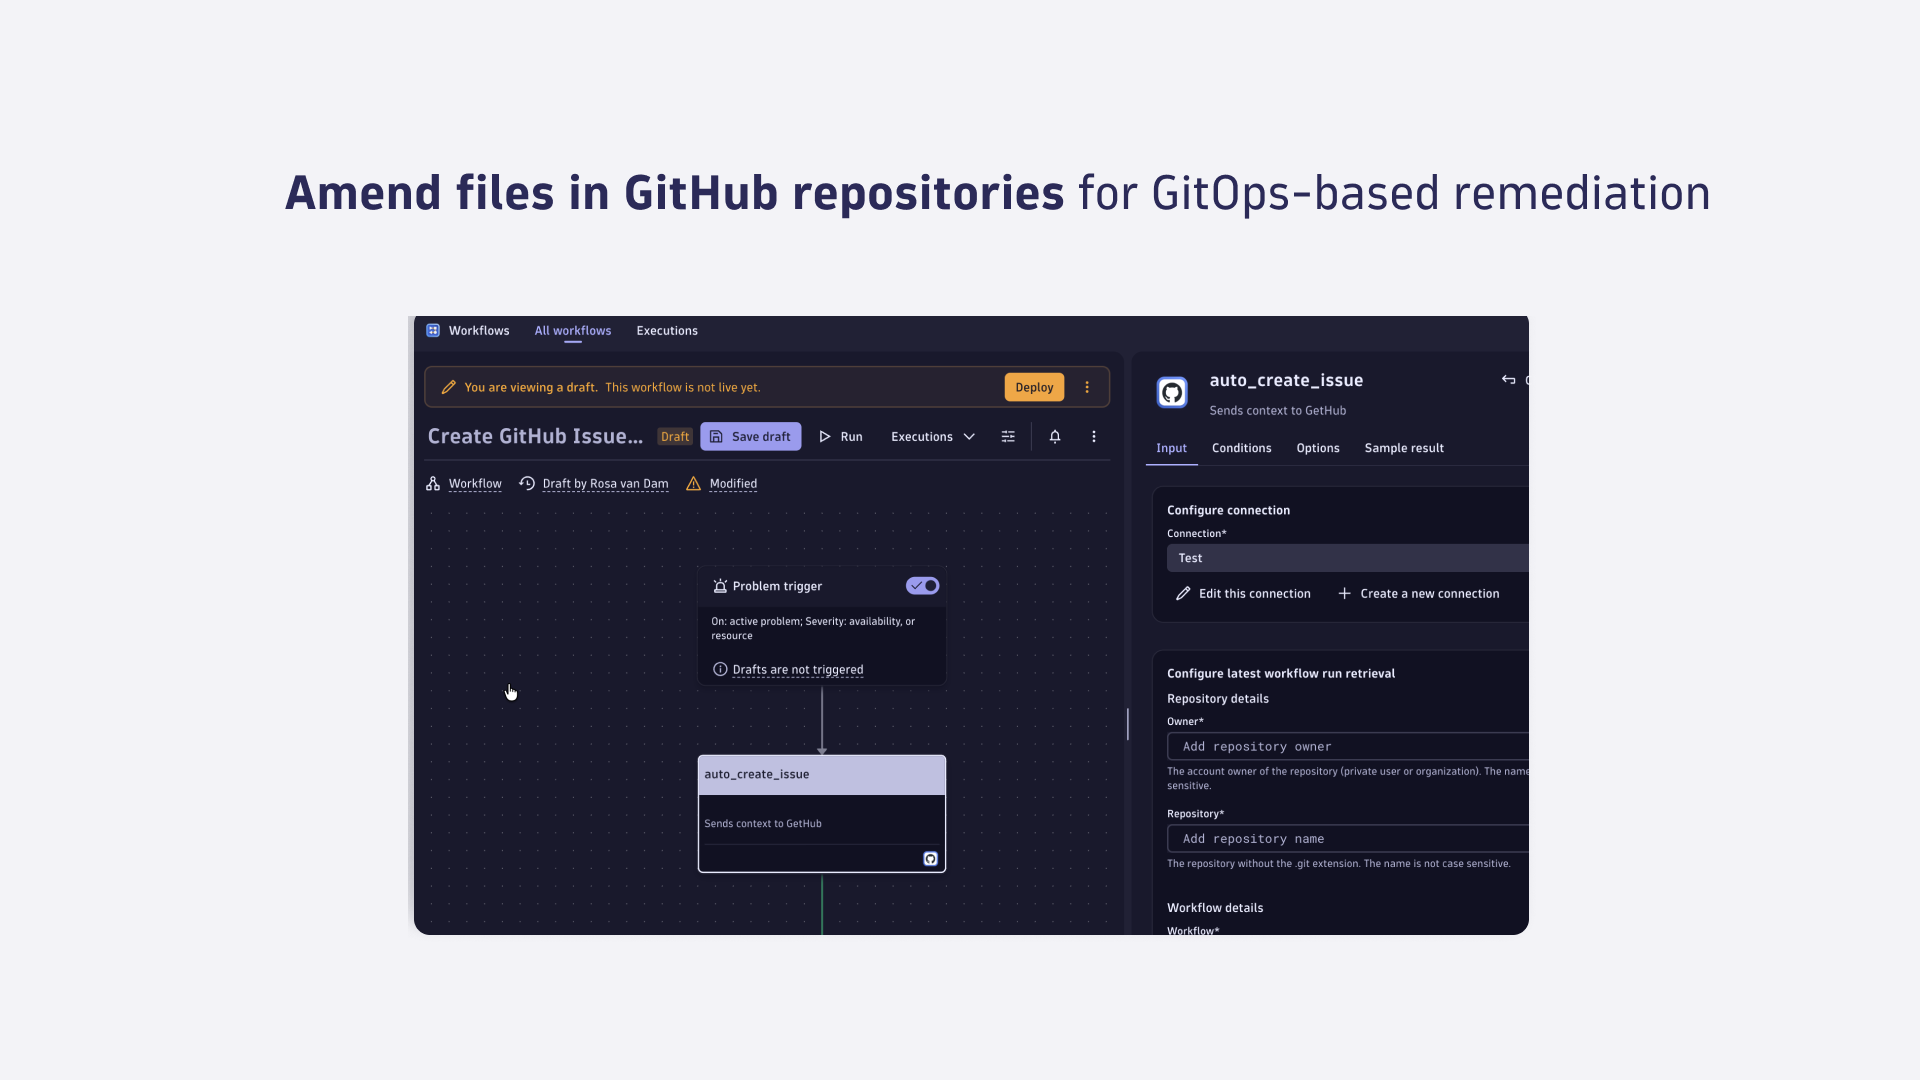Viewport: 1920px width, 1080px height.
Task: Click the pencil icon by Edit connection
Action: [1183, 593]
